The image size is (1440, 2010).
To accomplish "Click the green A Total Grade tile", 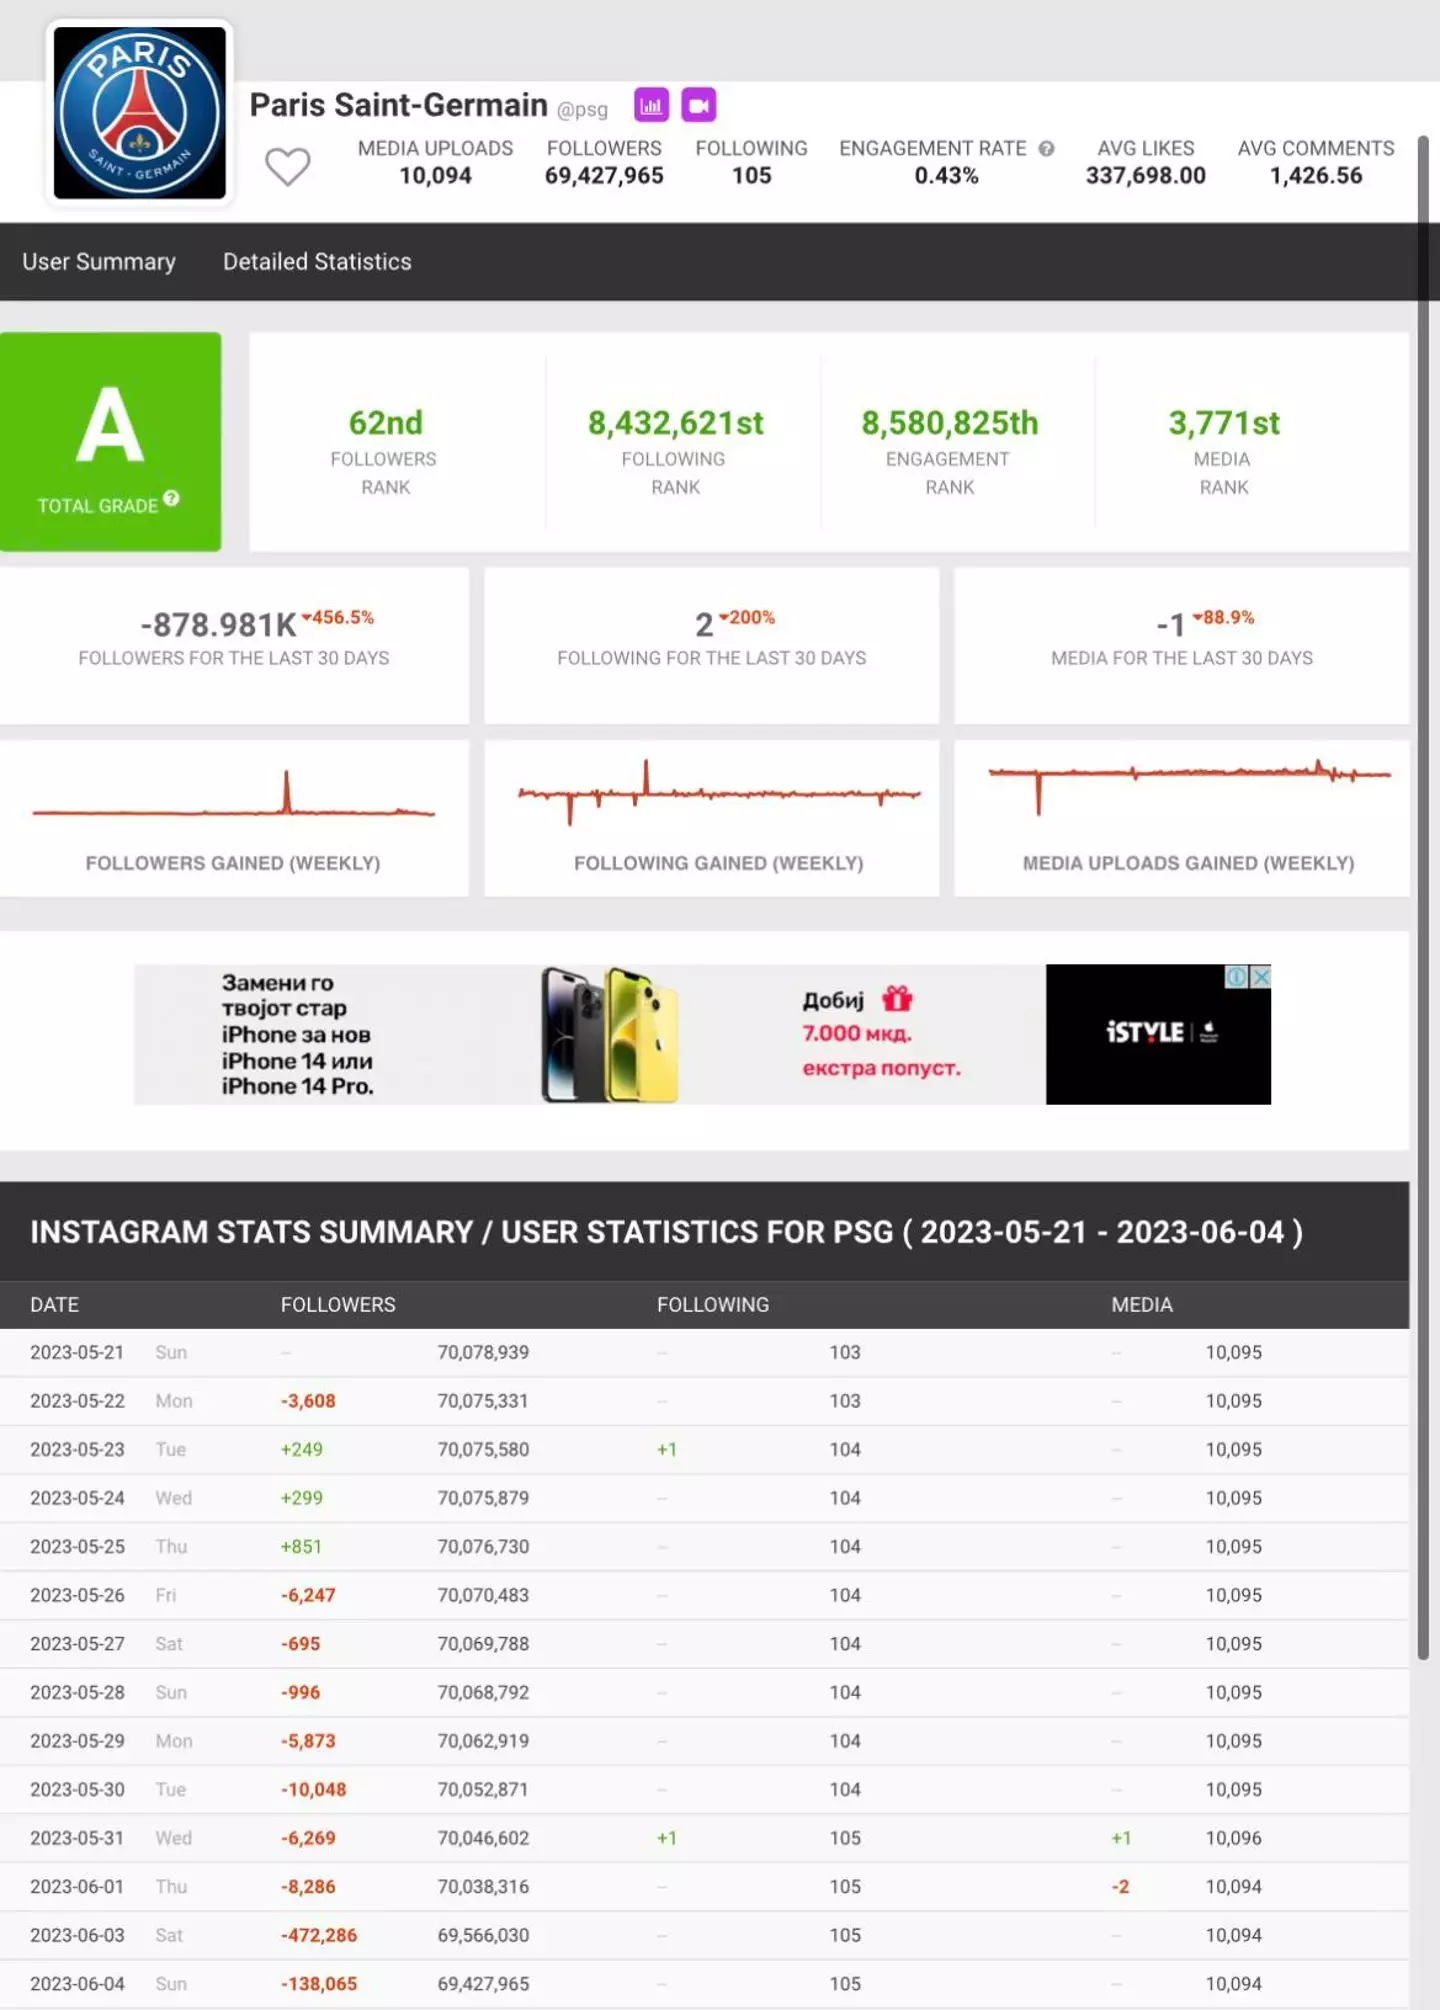I will [x=110, y=442].
